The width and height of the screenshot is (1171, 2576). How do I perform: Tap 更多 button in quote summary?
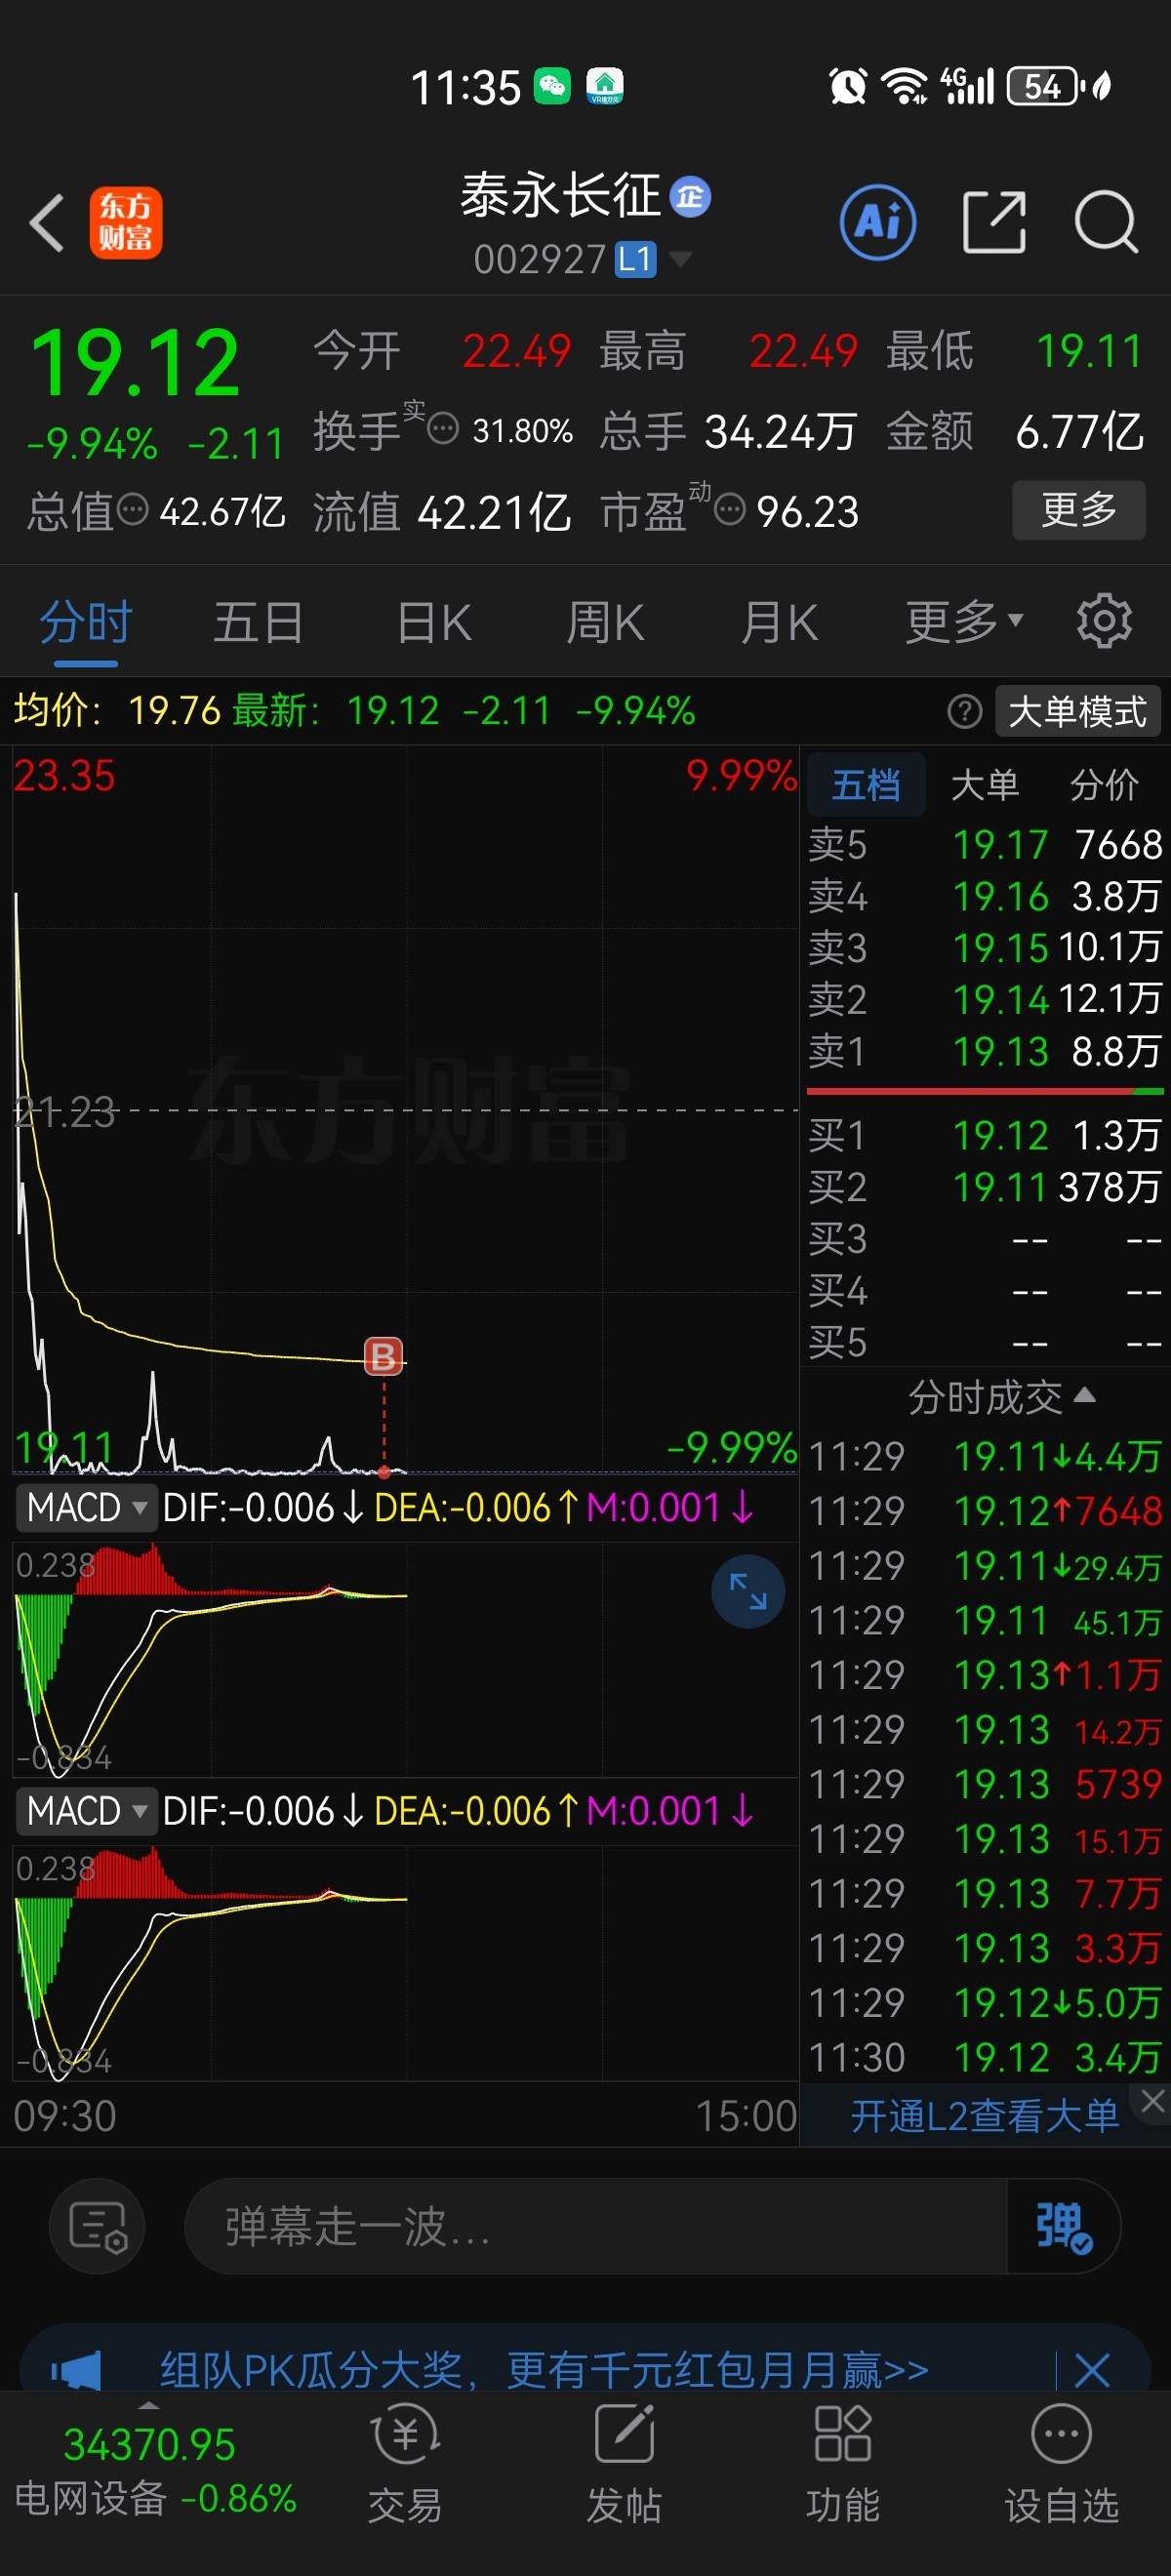click(x=1078, y=510)
